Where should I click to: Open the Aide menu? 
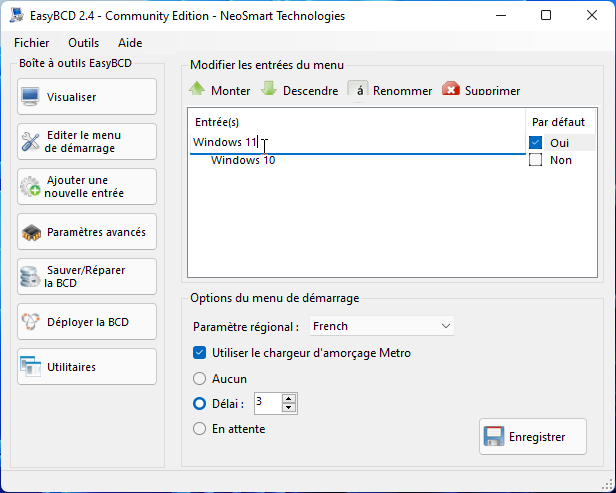[130, 42]
